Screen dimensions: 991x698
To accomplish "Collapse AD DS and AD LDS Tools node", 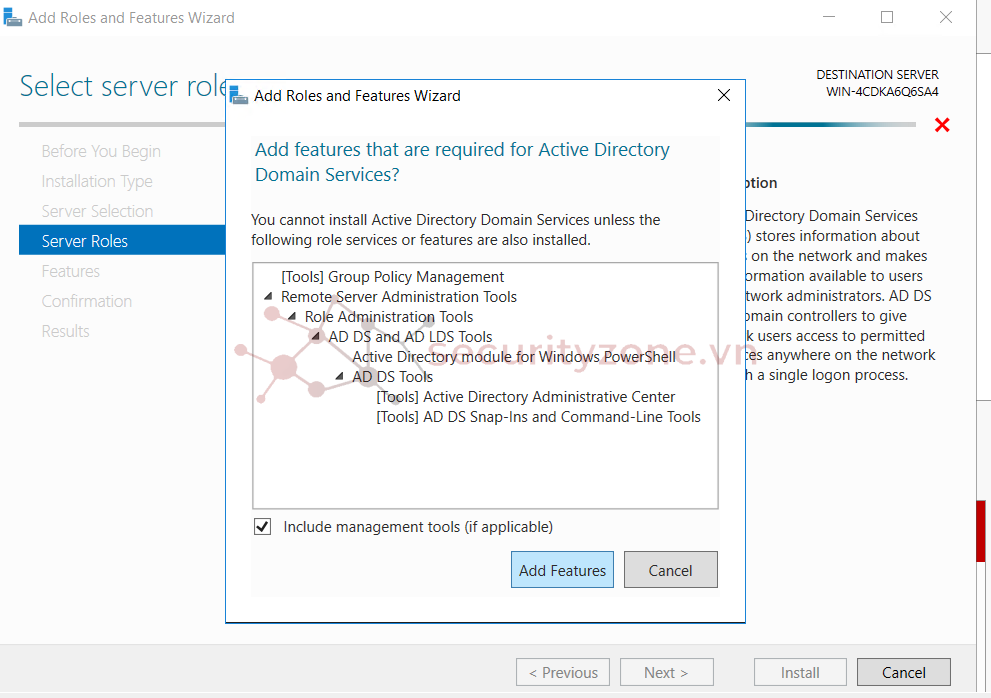I will pyautogui.click(x=315, y=337).
